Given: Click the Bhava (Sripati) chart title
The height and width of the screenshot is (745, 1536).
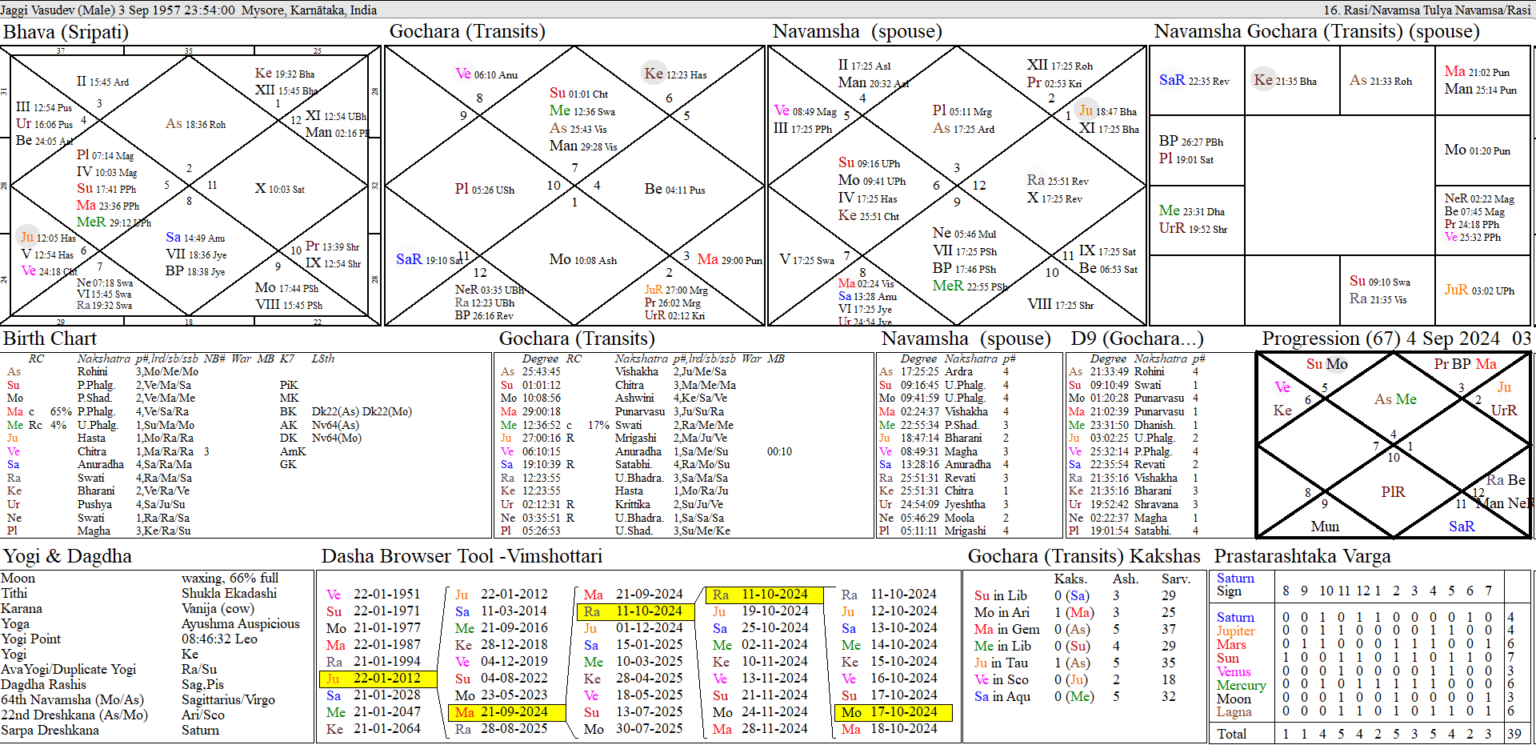Looking at the screenshot, I should (x=65, y=32).
